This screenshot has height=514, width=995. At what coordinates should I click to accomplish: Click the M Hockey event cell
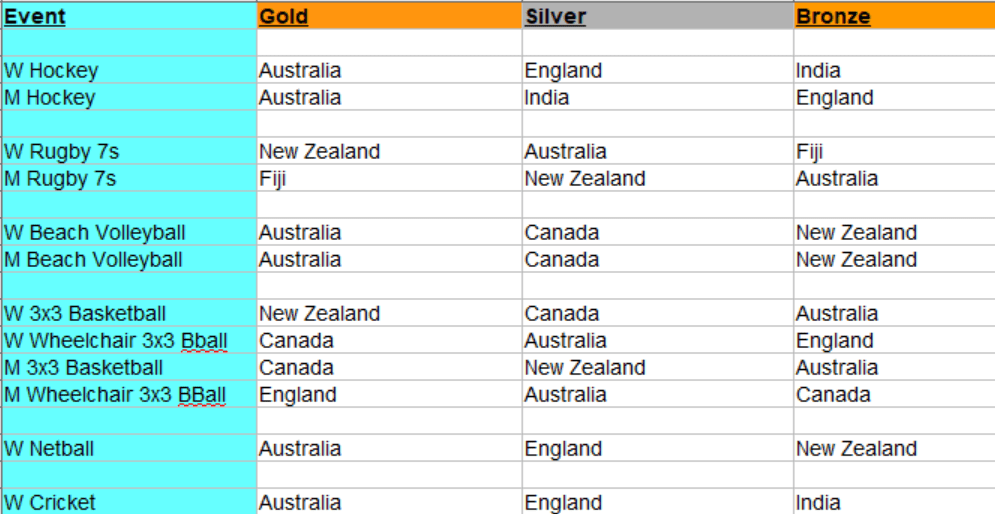pyautogui.click(x=128, y=98)
